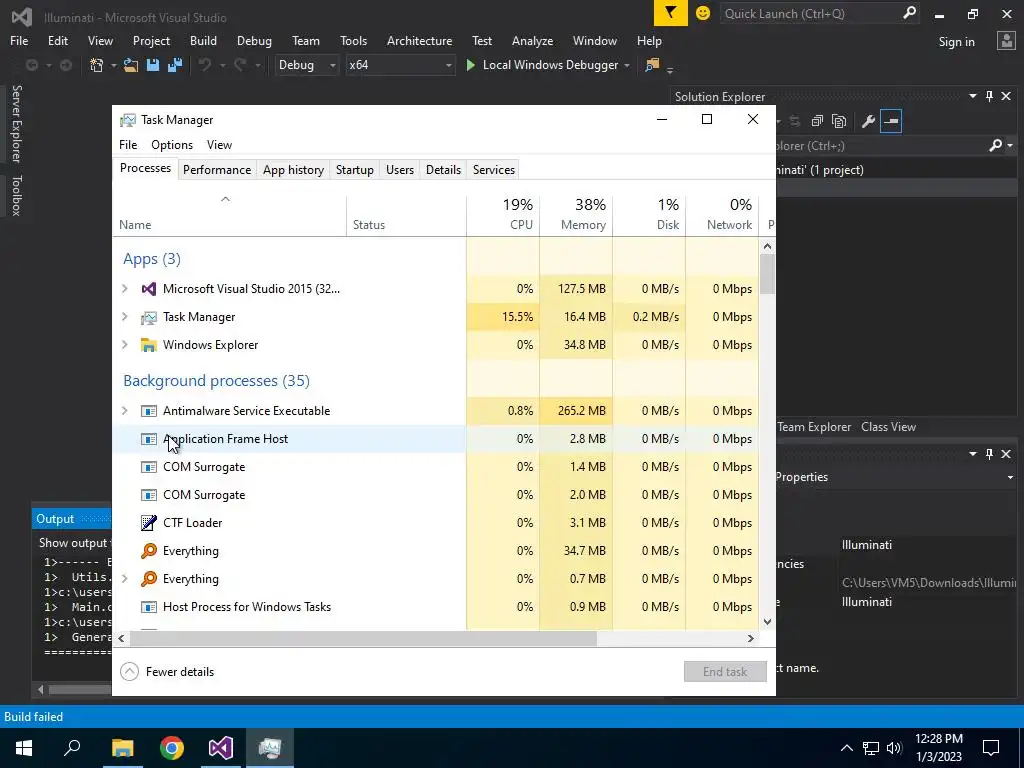
Task: Click the Open File toolbar icon
Action: pyautogui.click(x=131, y=65)
